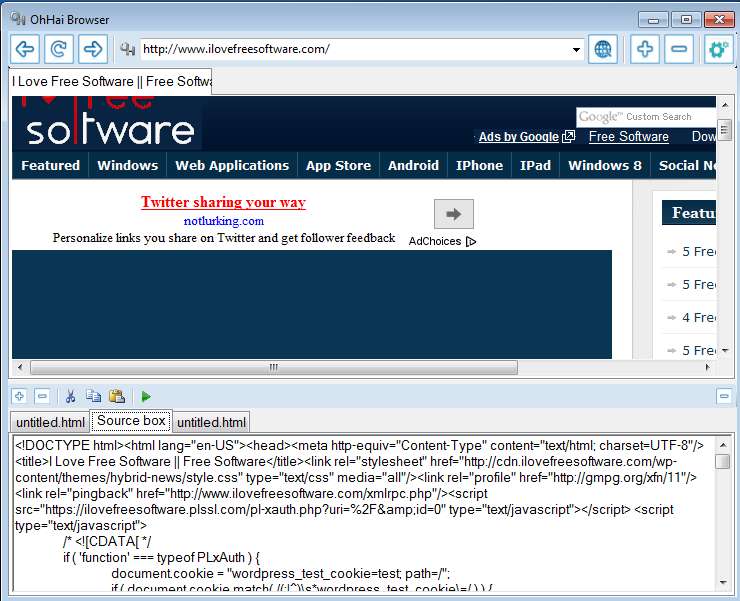
Task: Click the Free Software link
Action: click(629, 136)
